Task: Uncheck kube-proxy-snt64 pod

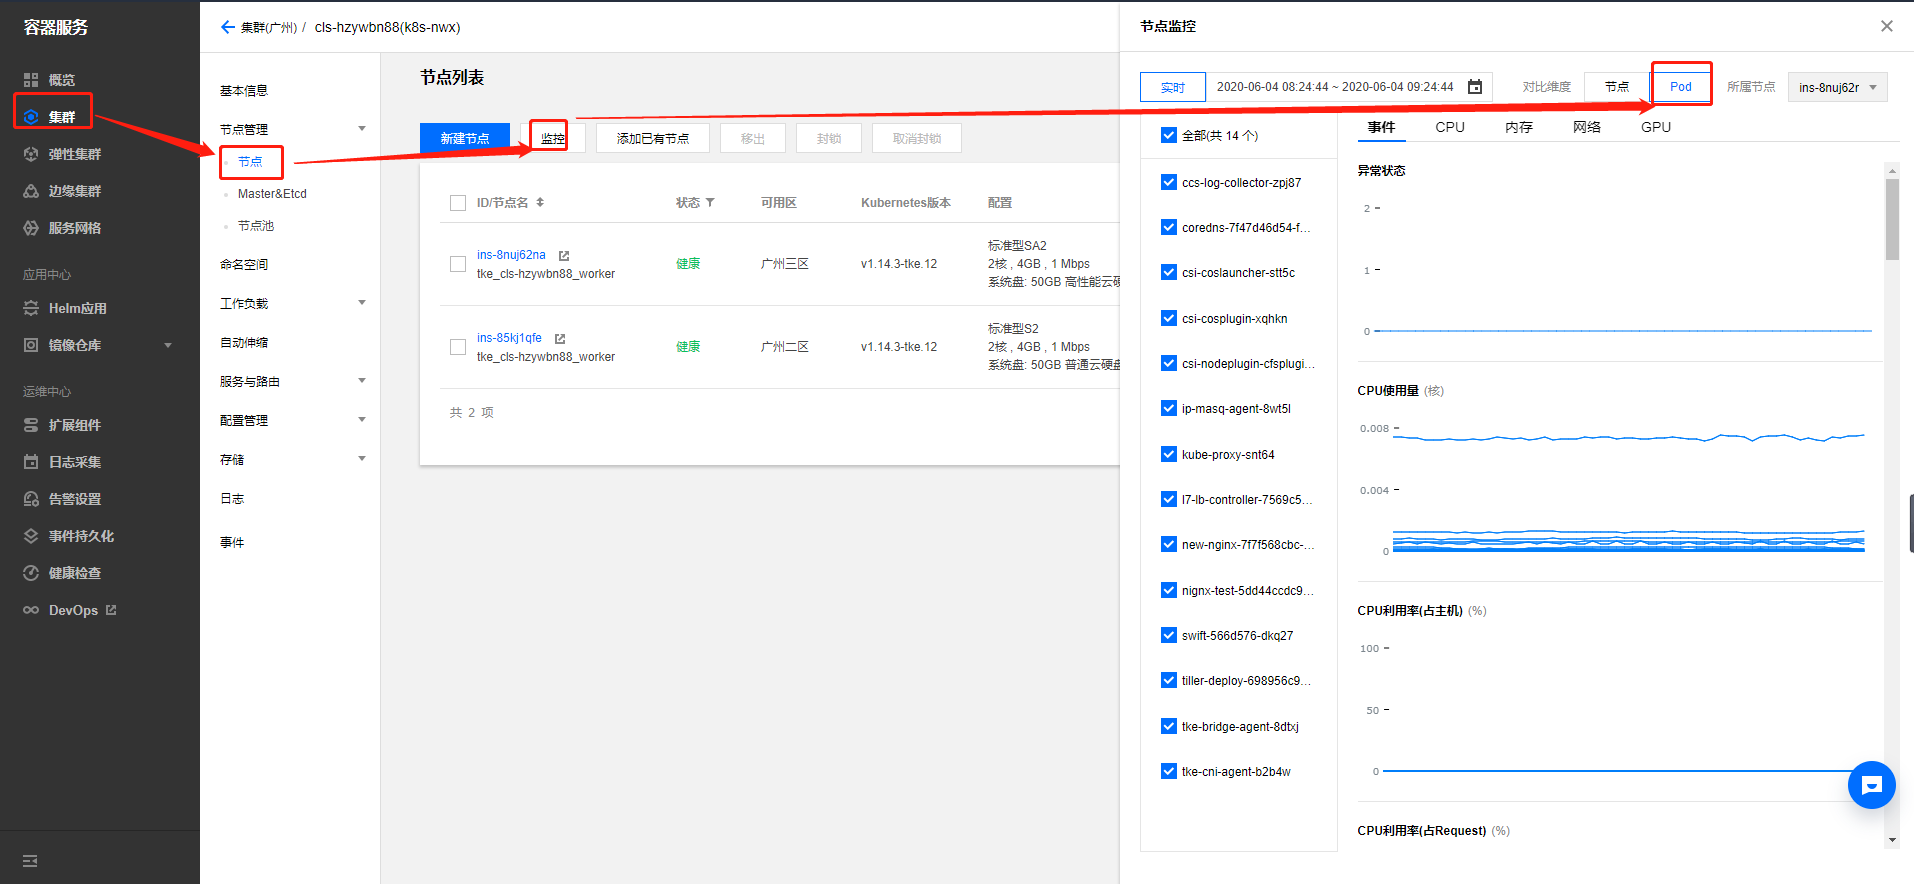Action: click(x=1169, y=454)
